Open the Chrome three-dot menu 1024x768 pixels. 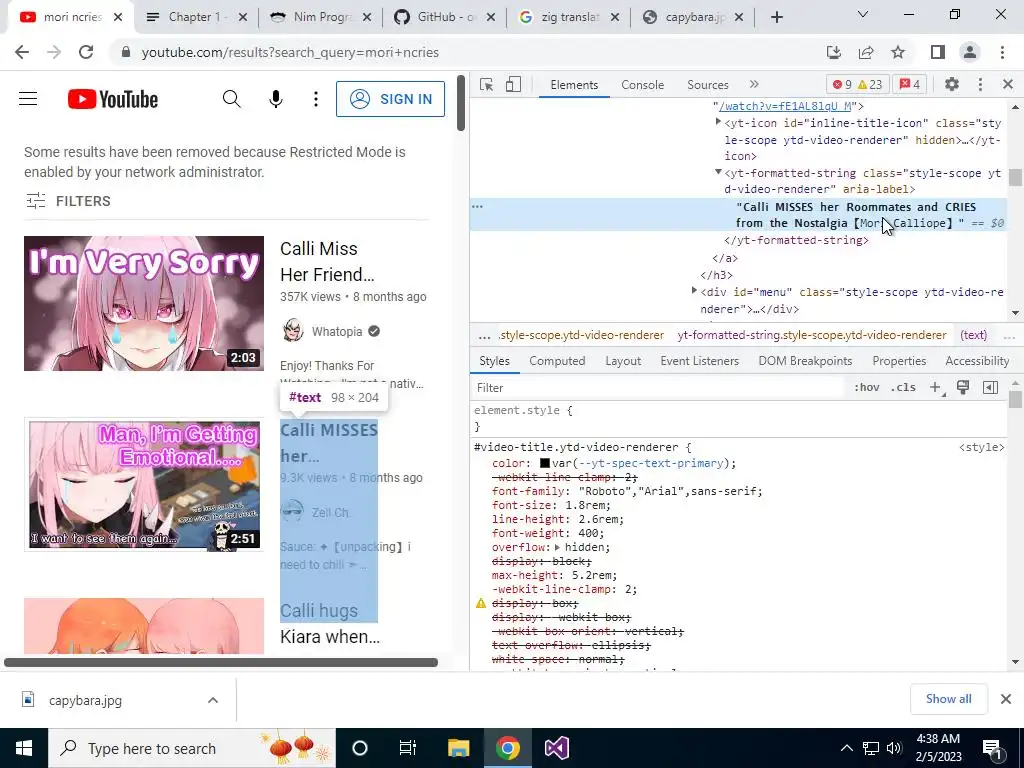1002,52
